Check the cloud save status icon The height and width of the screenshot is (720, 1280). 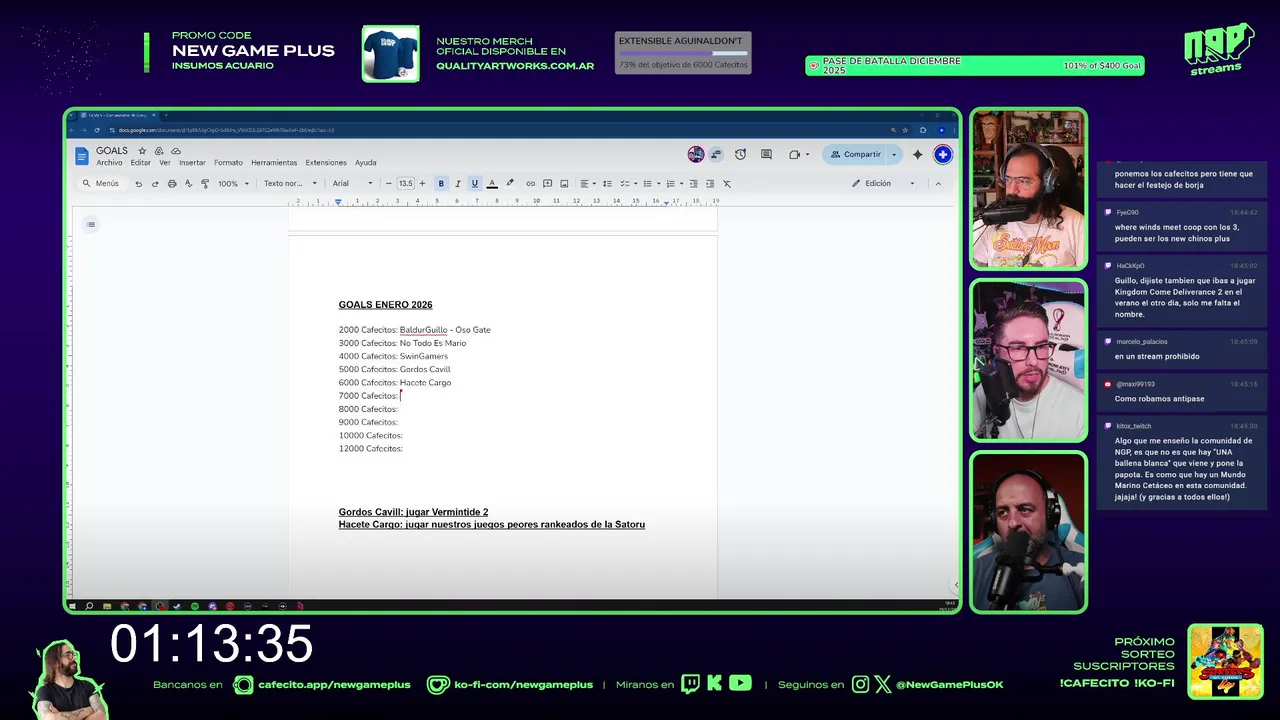[176, 151]
